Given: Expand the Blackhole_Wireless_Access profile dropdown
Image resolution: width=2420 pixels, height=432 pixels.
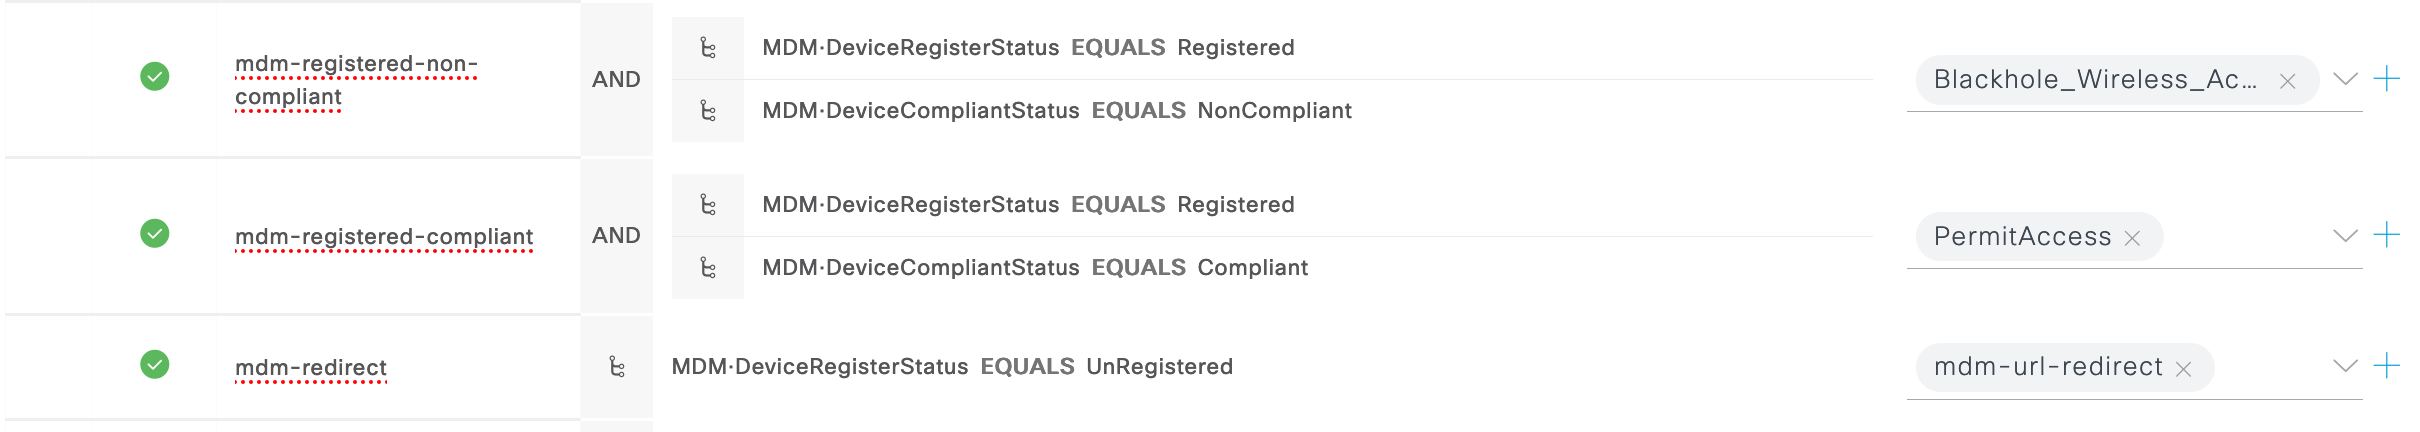Looking at the screenshot, I should (2345, 79).
